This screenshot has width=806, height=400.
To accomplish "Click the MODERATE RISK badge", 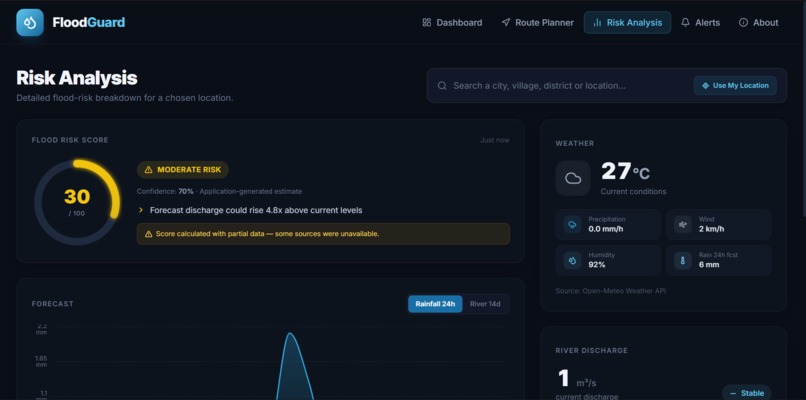I will [183, 170].
